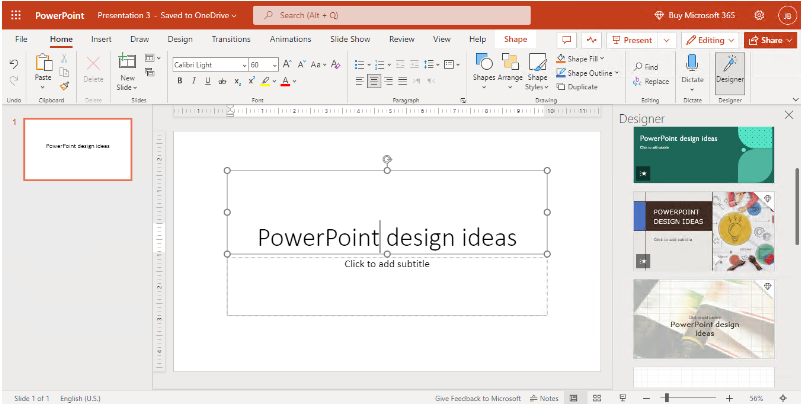
Task: Toggle bold formatting
Action: [x=179, y=81]
